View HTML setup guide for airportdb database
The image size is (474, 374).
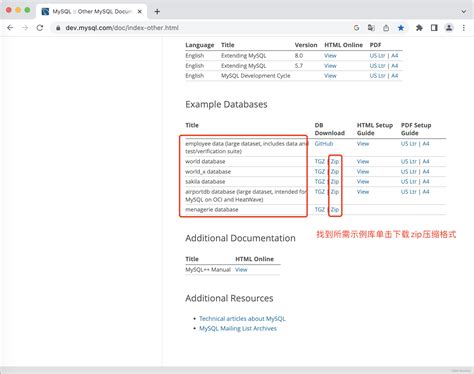pyautogui.click(x=363, y=192)
